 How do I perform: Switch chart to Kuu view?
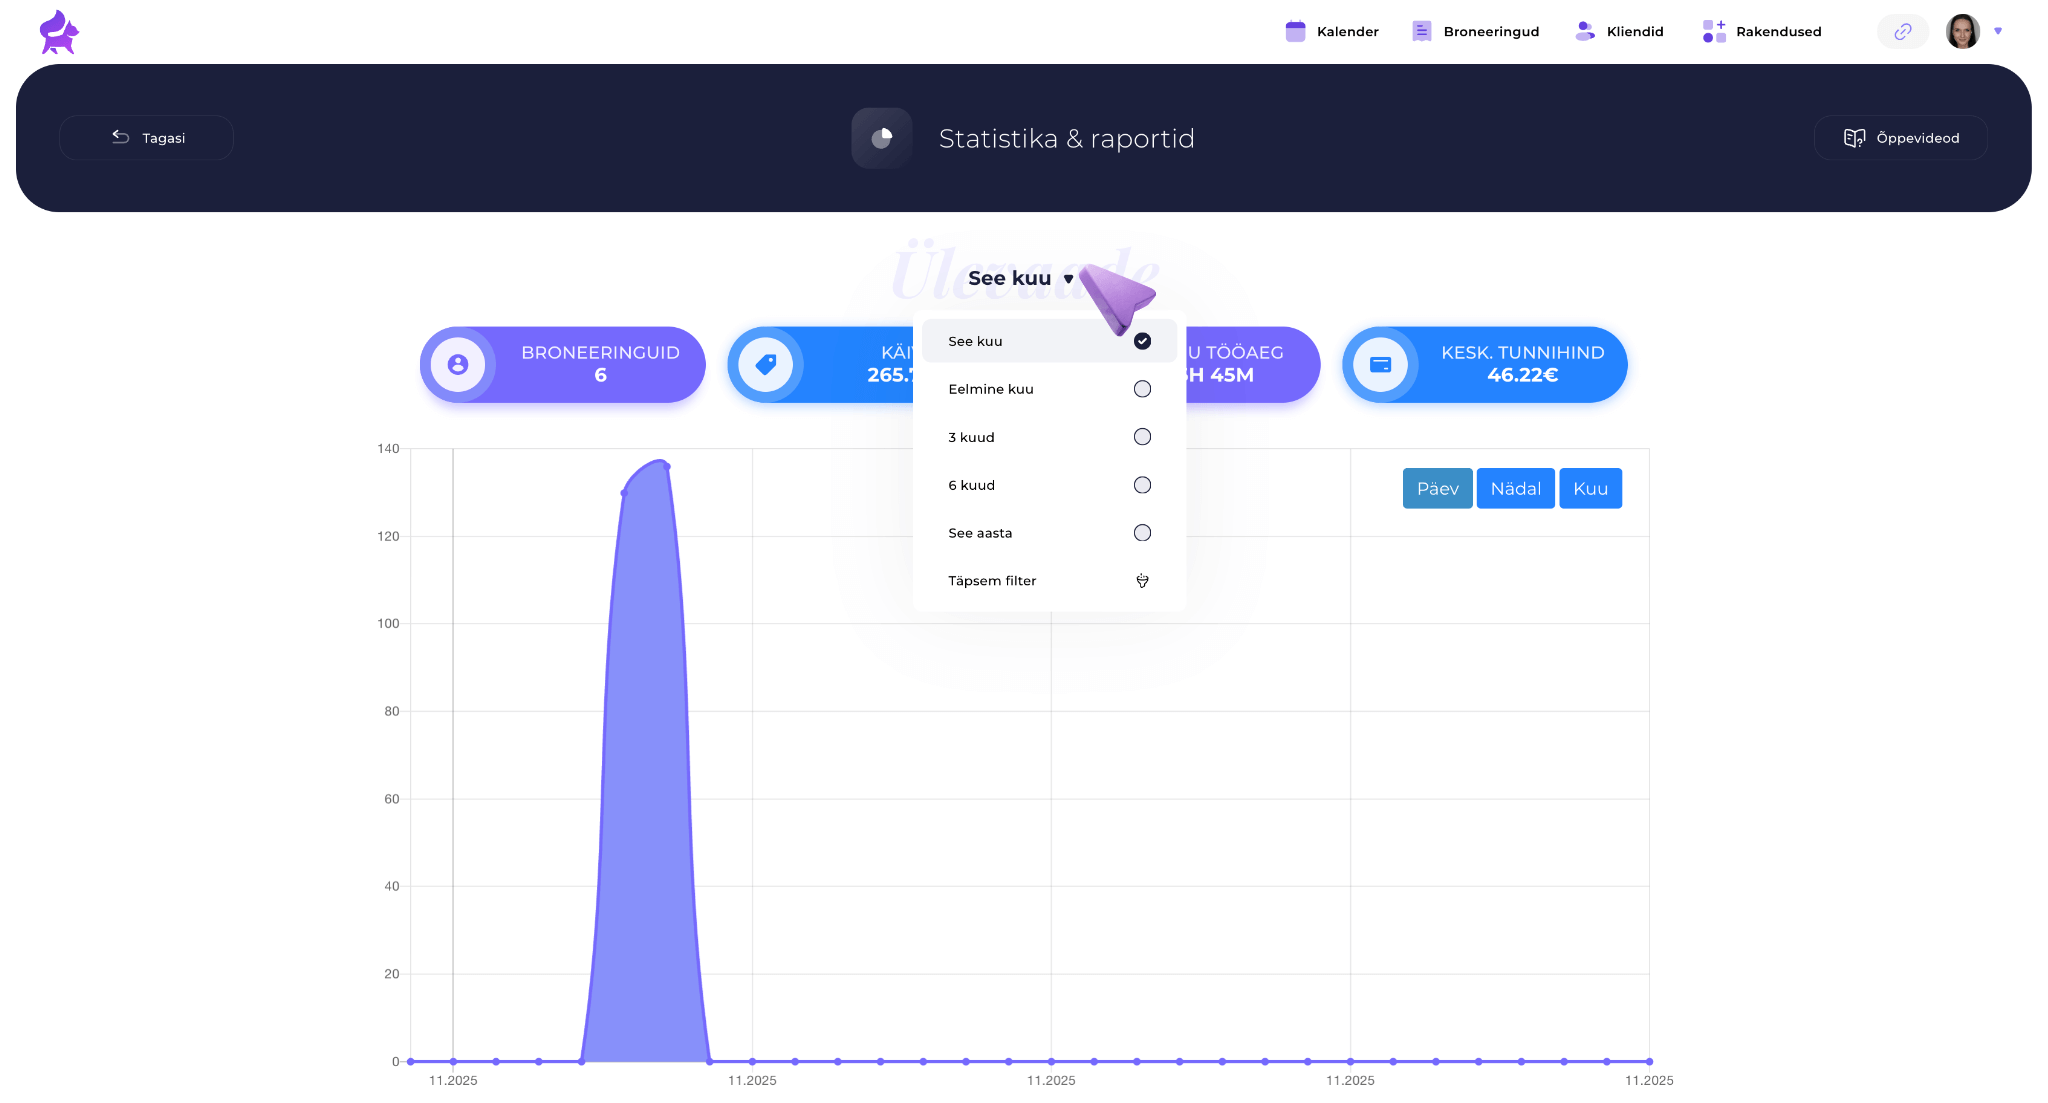click(1590, 489)
